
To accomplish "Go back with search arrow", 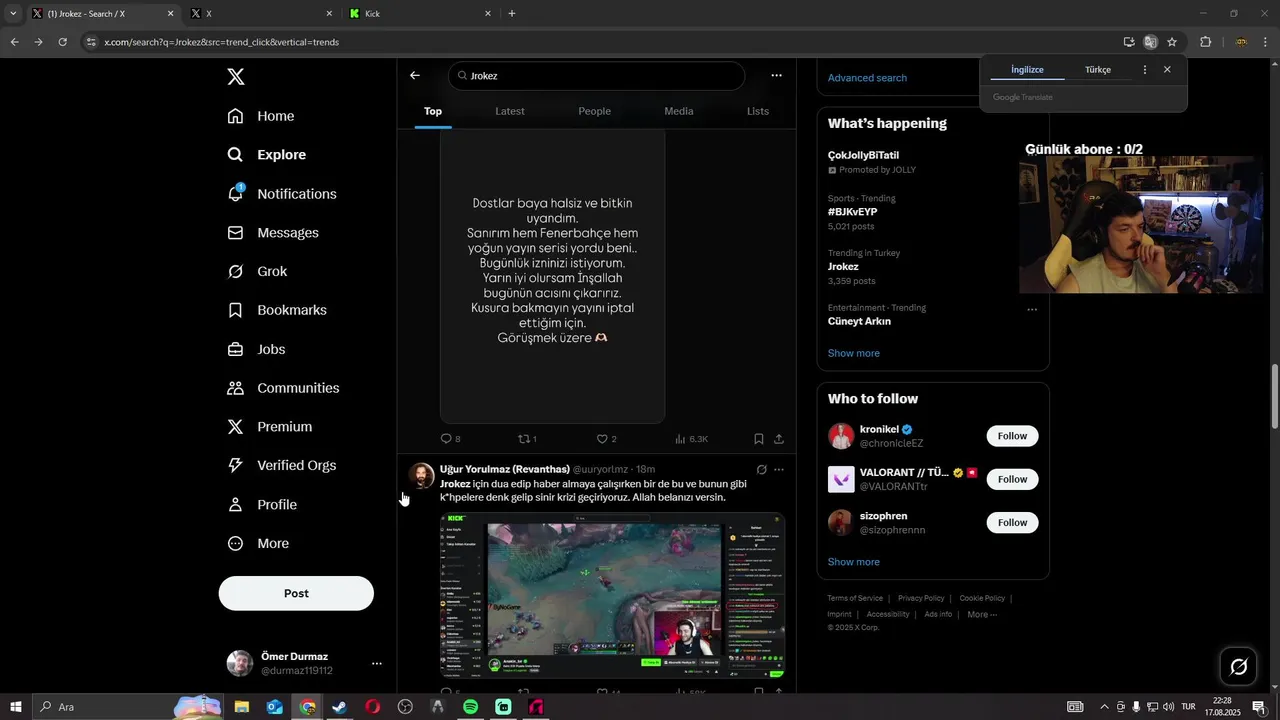I will [x=415, y=75].
